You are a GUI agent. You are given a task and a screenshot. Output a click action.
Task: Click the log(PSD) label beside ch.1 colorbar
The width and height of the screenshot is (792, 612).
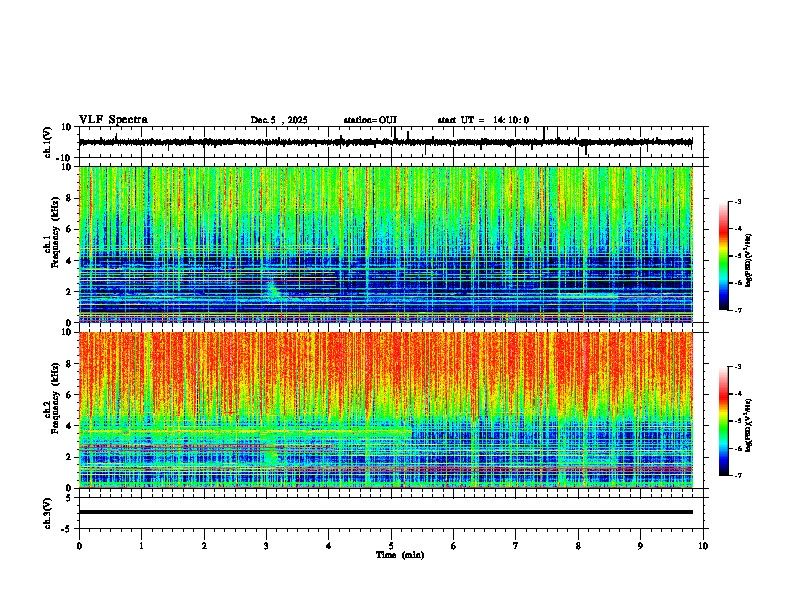pyautogui.click(x=748, y=260)
